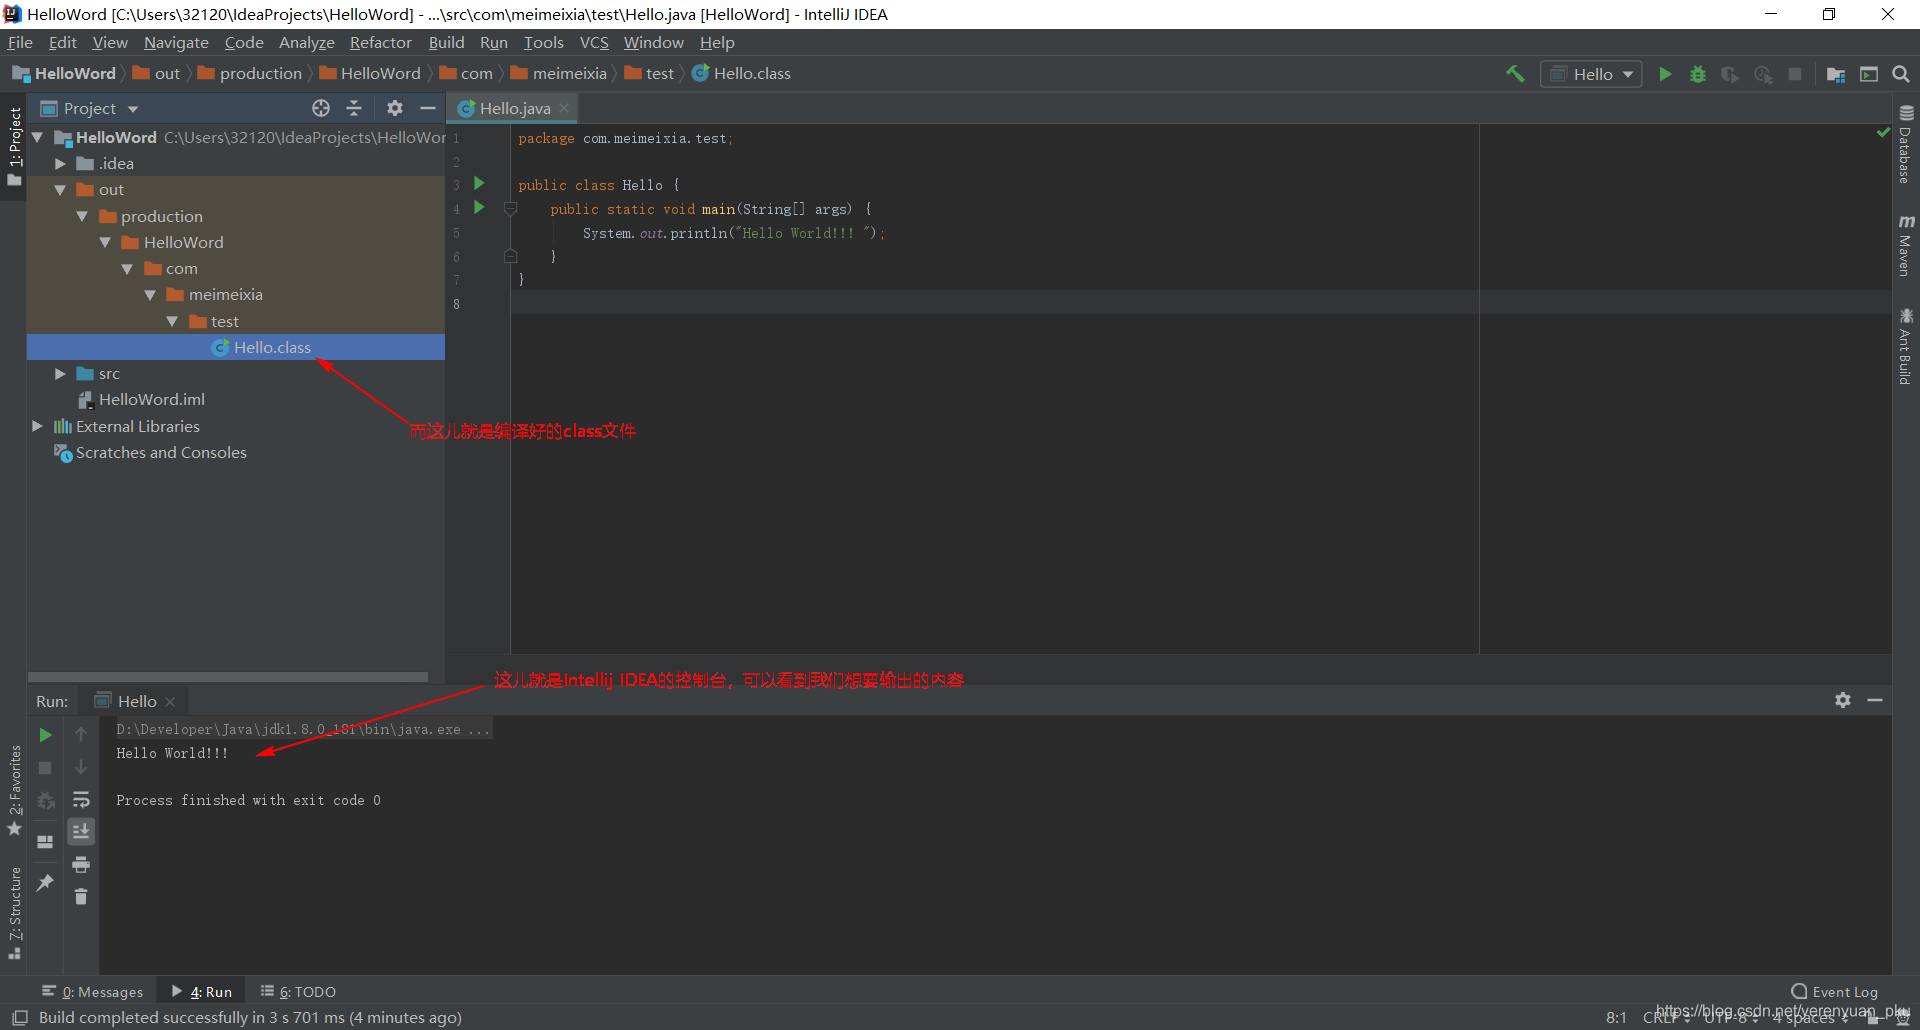Close the Hello run tab
The height and width of the screenshot is (1030, 1920).
click(x=170, y=701)
